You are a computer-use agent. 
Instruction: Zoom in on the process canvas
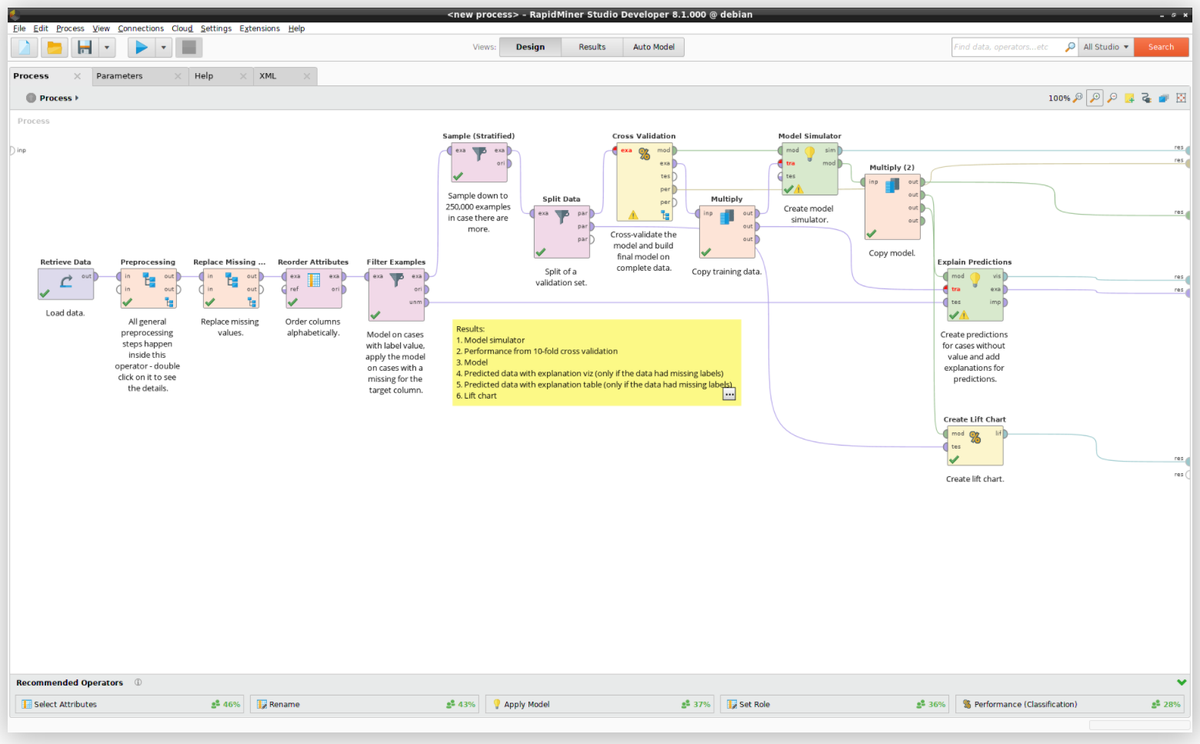point(1095,98)
